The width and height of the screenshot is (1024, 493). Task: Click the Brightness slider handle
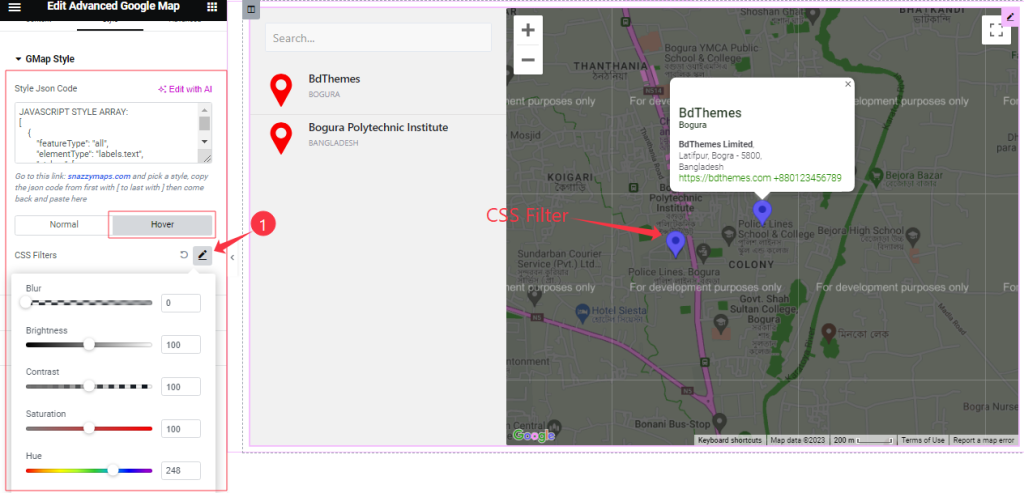89,344
